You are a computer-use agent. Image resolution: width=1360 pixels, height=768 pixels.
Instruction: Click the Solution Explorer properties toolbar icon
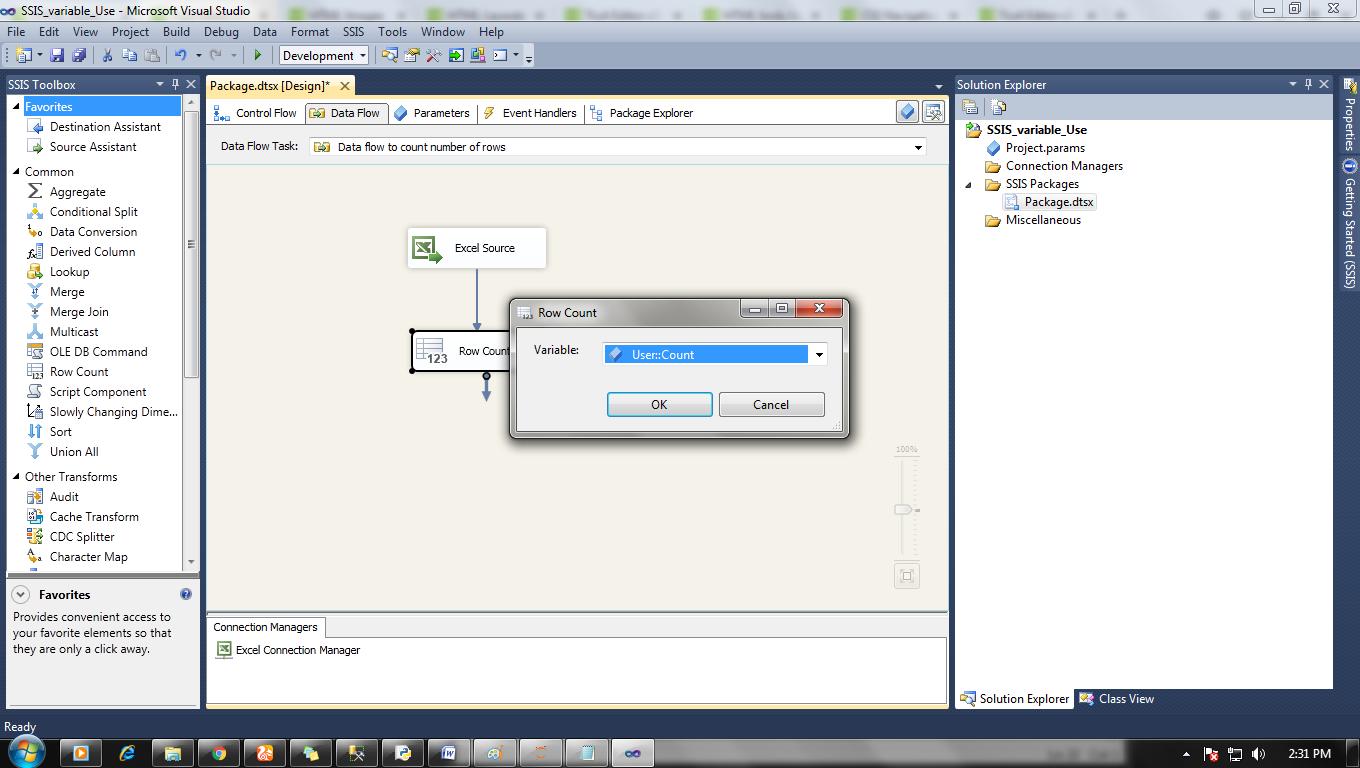pos(970,107)
